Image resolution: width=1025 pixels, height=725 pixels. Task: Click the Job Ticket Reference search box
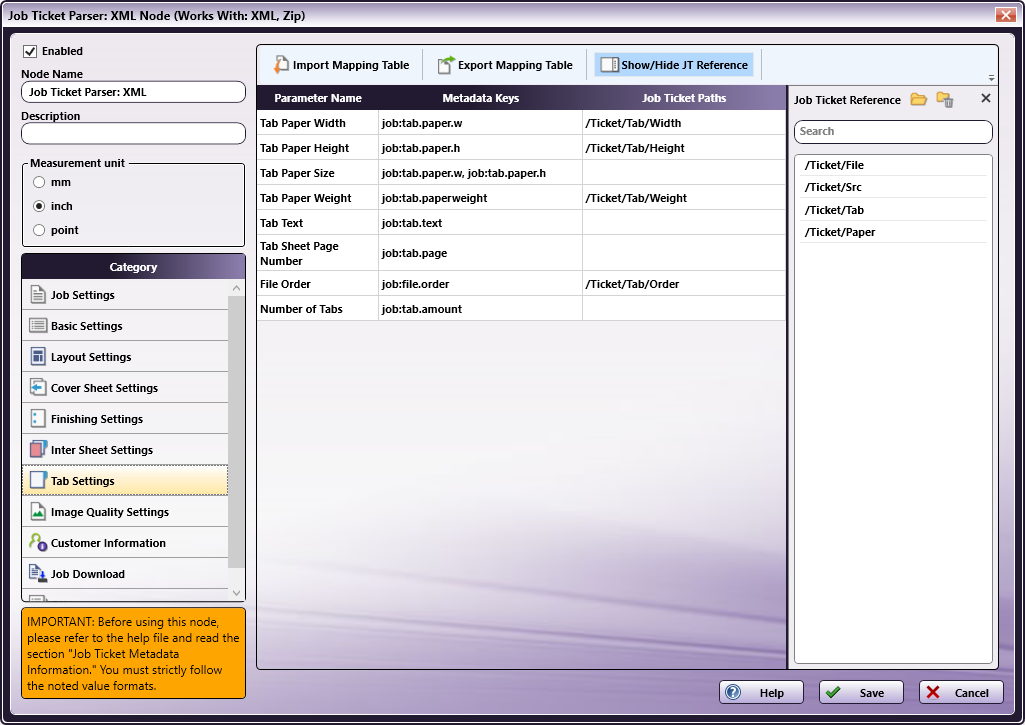893,131
